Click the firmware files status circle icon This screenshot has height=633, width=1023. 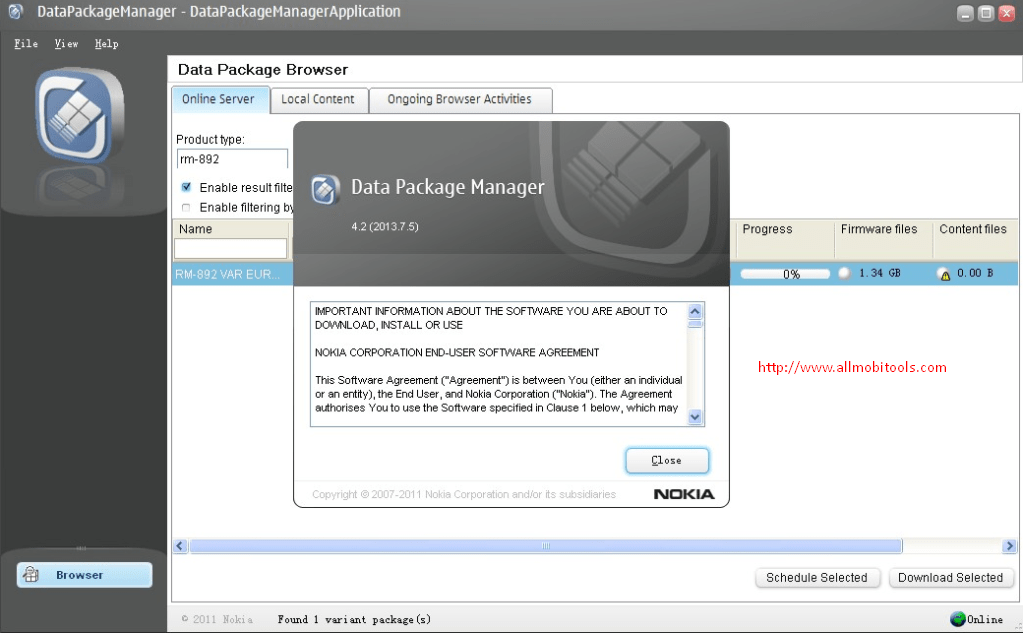[845, 273]
